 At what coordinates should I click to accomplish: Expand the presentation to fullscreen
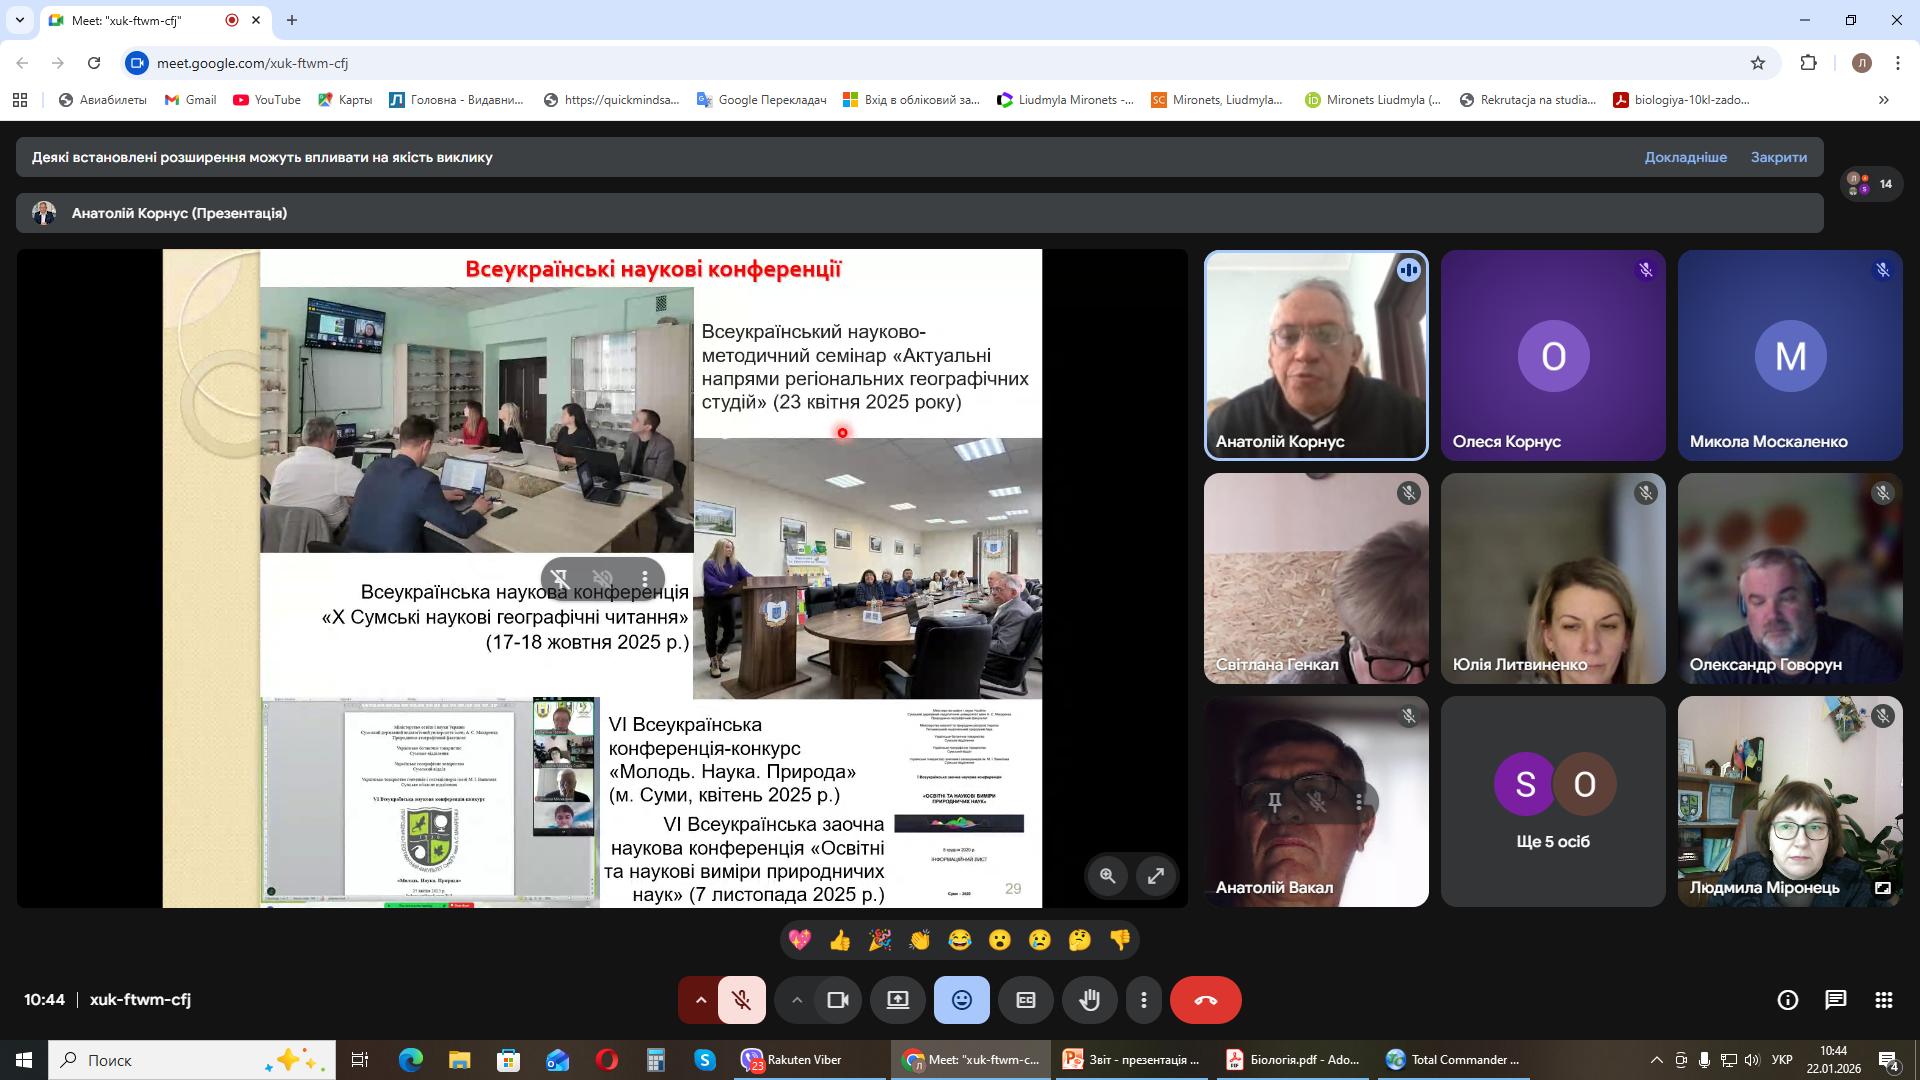[1155, 876]
